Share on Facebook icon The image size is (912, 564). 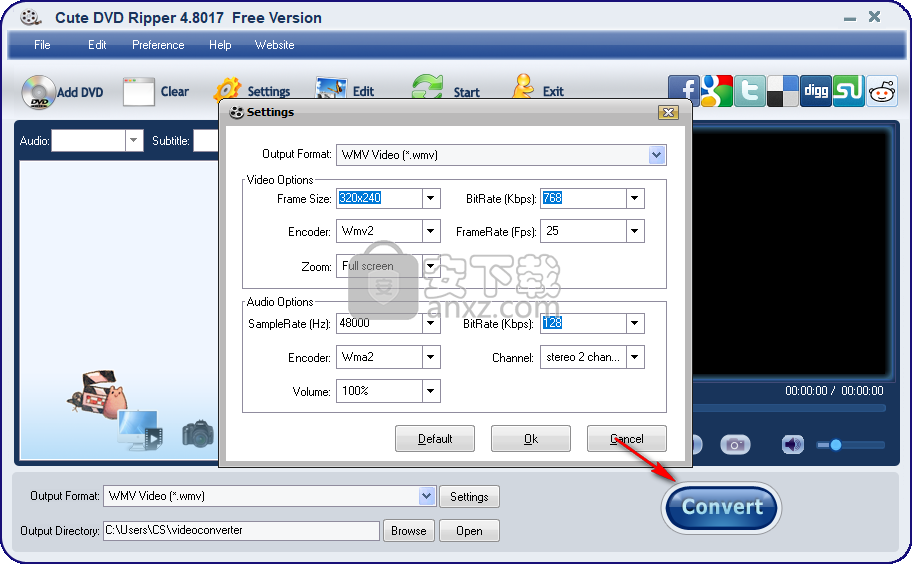point(683,91)
